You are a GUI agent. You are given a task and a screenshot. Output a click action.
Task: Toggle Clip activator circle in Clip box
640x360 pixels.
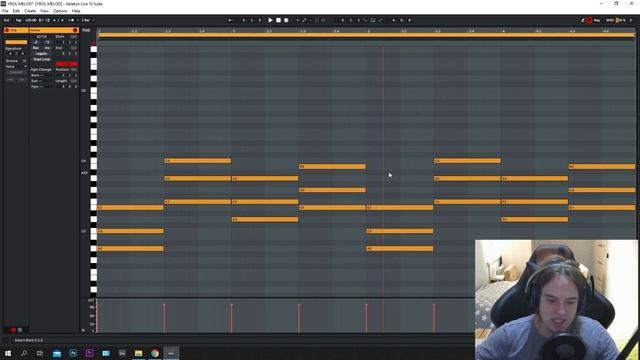tap(7, 30)
